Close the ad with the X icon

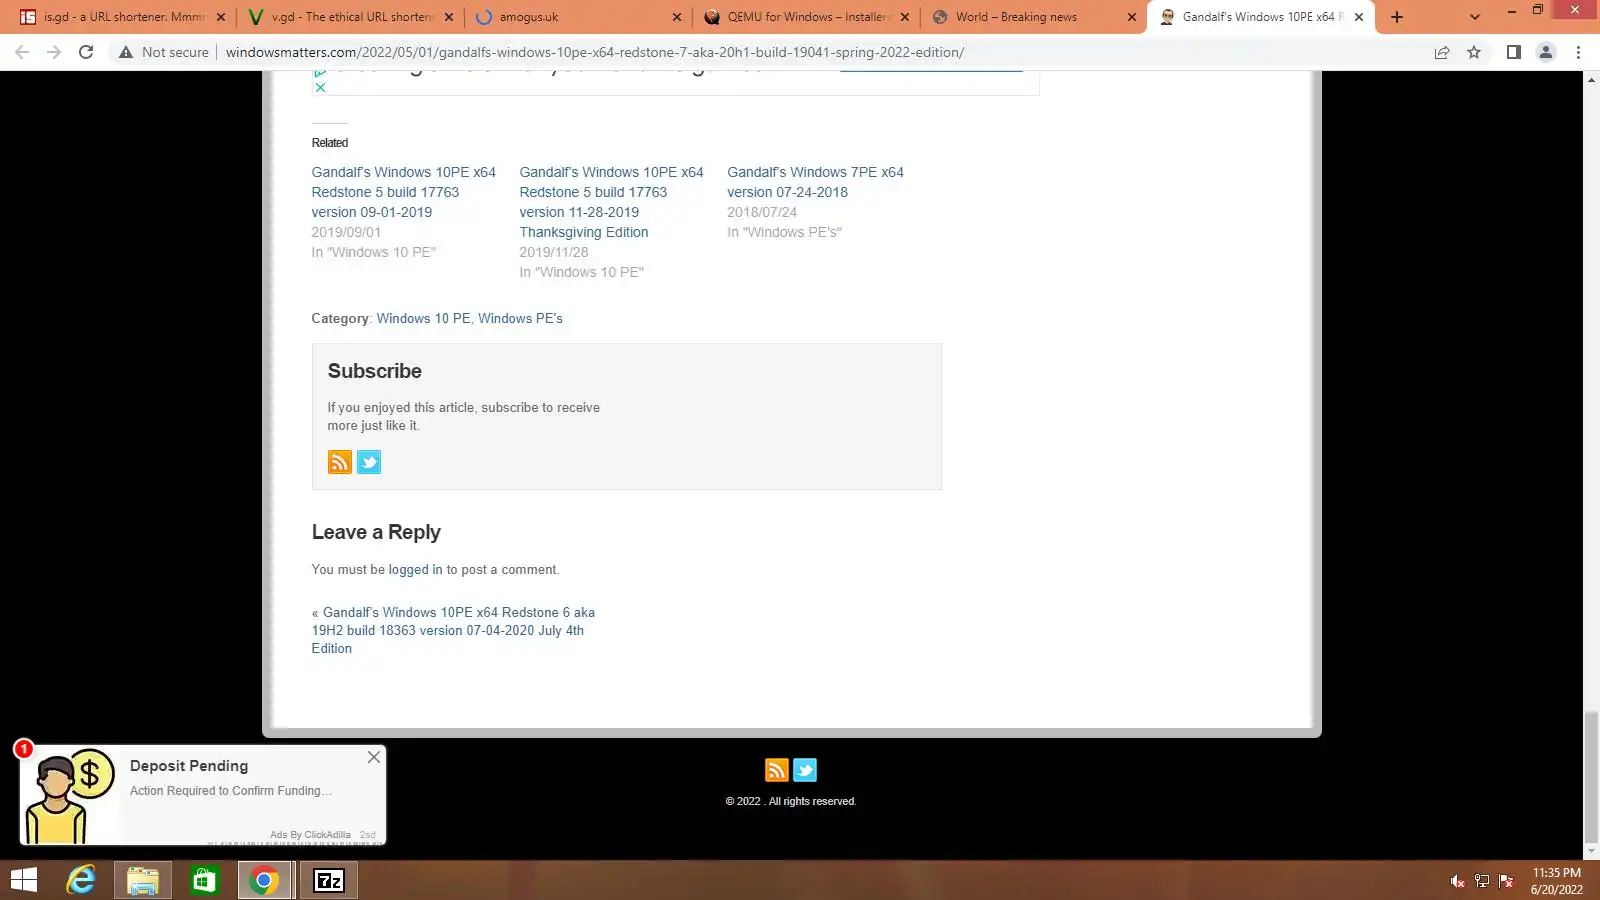coord(320,87)
